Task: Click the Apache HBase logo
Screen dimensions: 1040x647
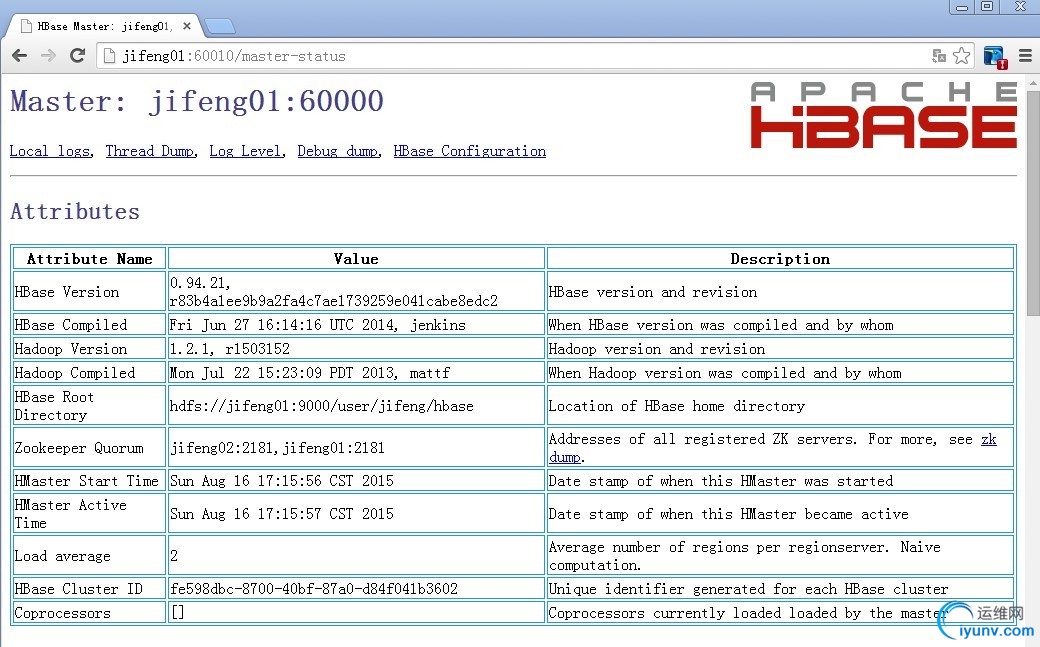Action: (x=883, y=115)
